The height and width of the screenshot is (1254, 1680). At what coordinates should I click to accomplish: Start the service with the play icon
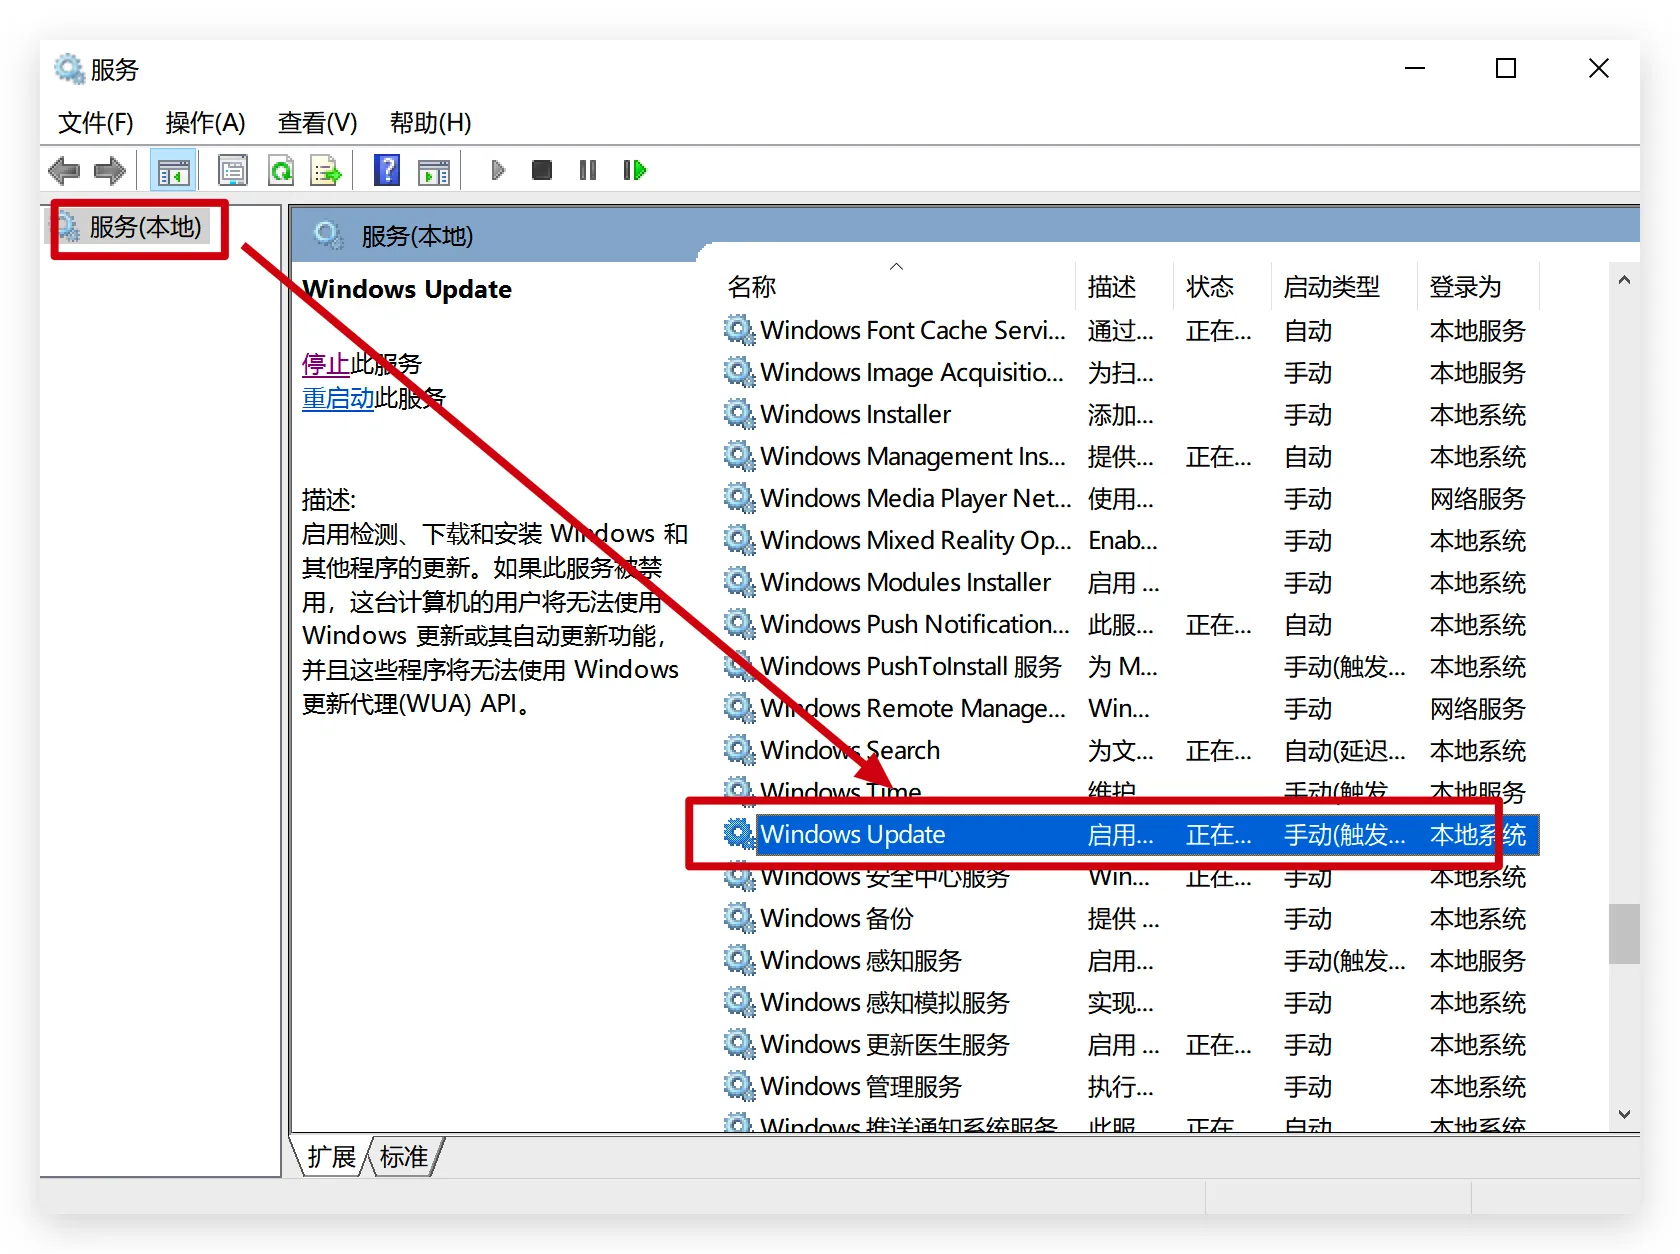(x=498, y=170)
